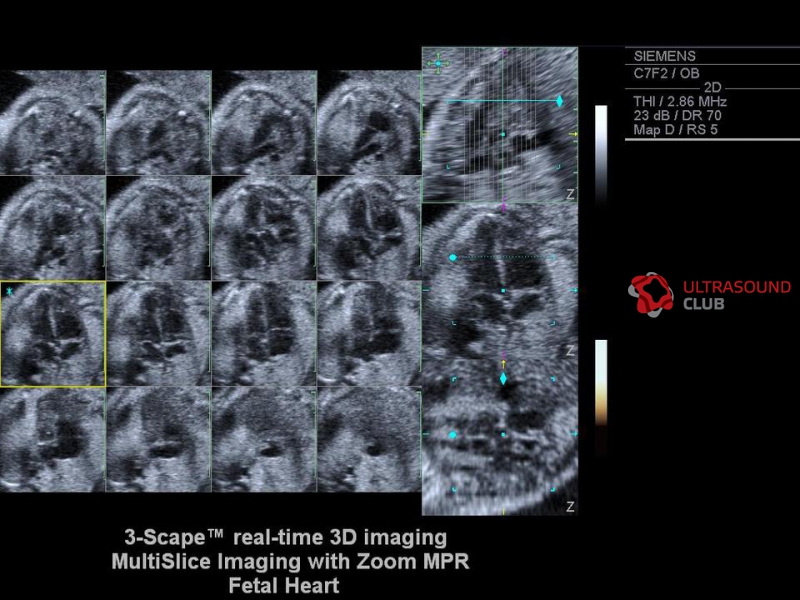Click the Z label in the bottom MPR pane

click(x=570, y=506)
